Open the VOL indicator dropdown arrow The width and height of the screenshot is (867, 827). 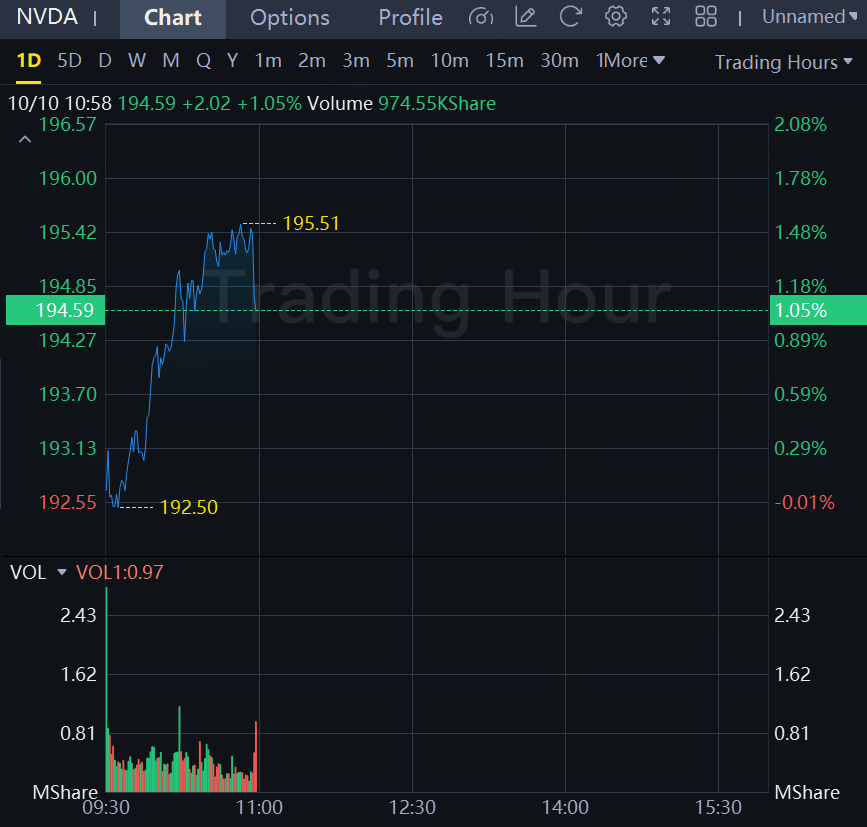click(x=62, y=572)
